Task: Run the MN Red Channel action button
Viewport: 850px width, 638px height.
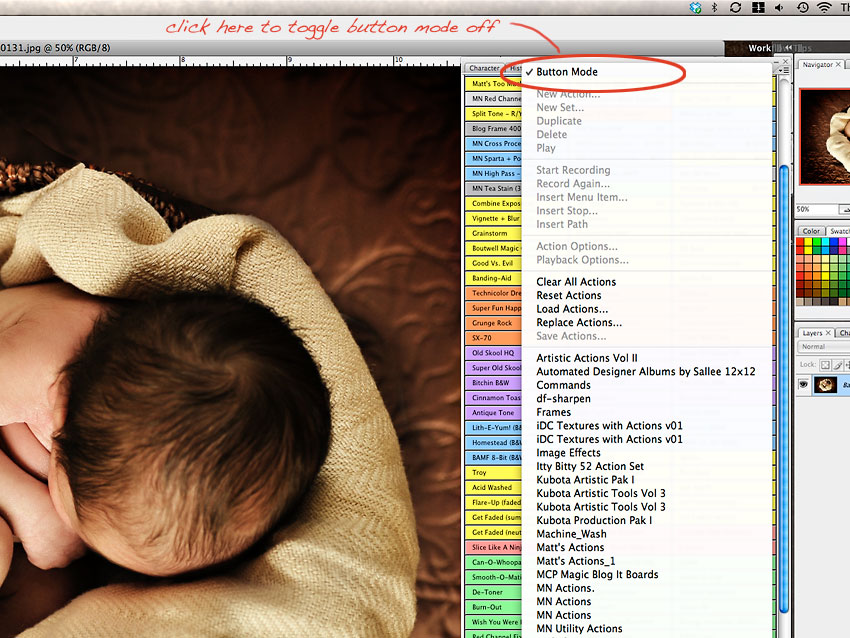Action: [493, 99]
